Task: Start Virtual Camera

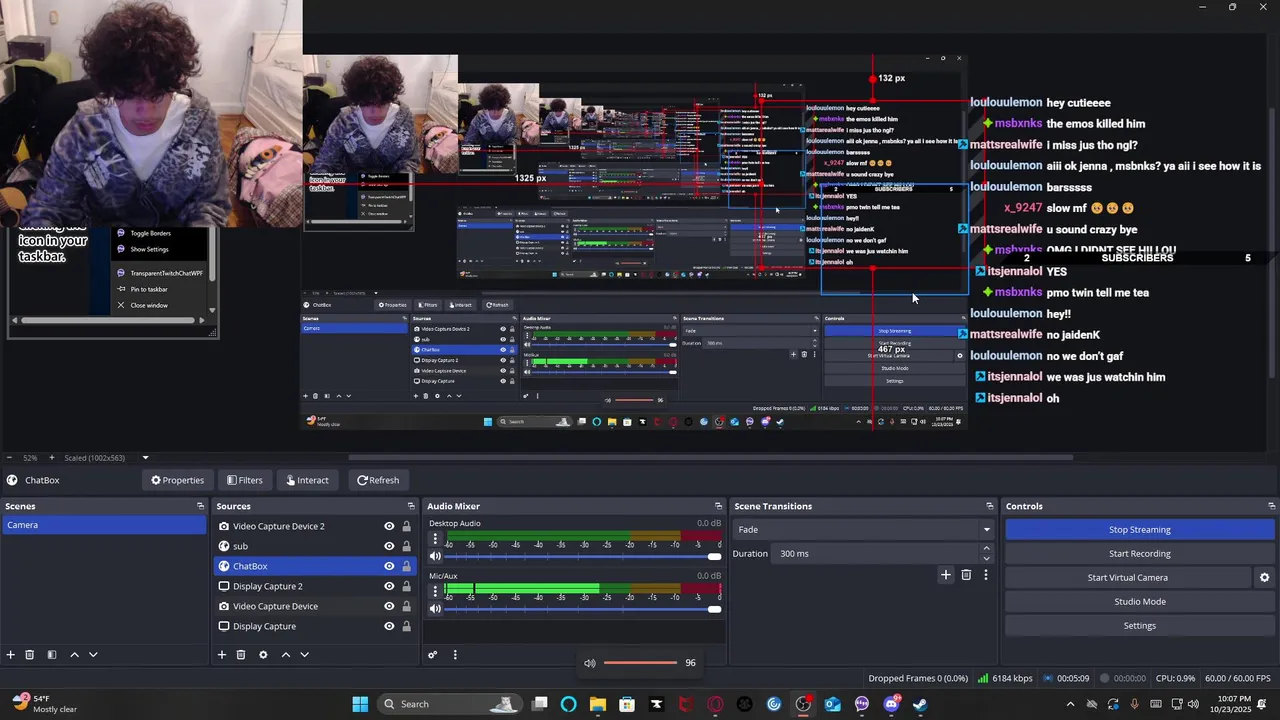Action: [x=1128, y=578]
